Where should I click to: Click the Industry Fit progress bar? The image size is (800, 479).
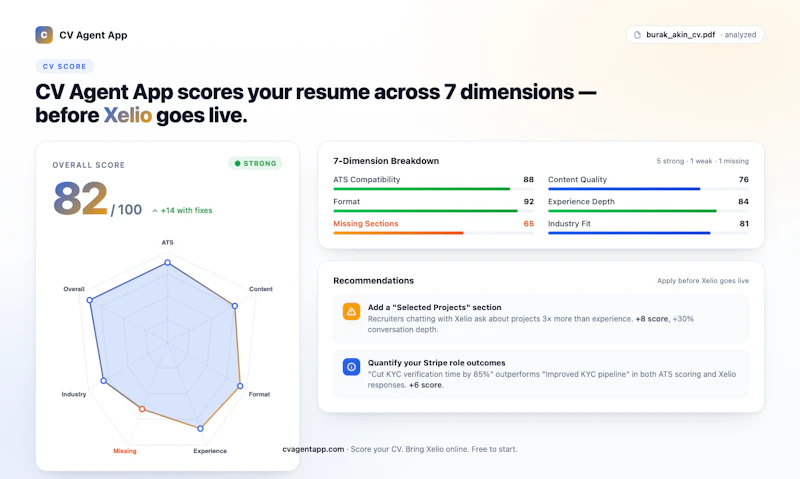pyautogui.click(x=648, y=233)
